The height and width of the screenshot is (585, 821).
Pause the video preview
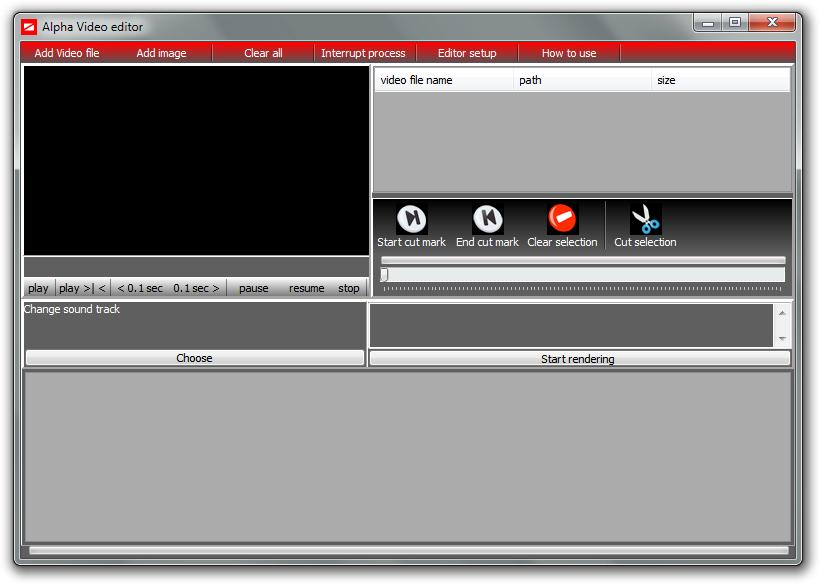click(254, 288)
